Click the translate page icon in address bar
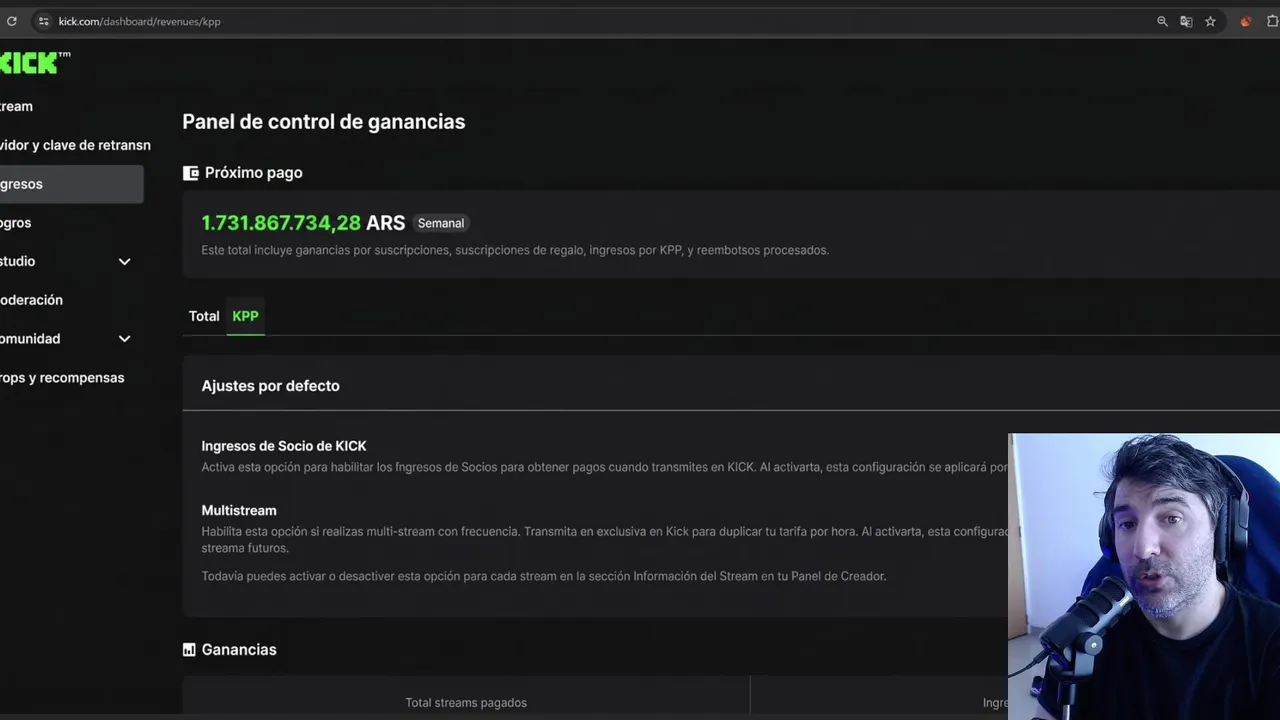1280x720 pixels. [1186, 21]
